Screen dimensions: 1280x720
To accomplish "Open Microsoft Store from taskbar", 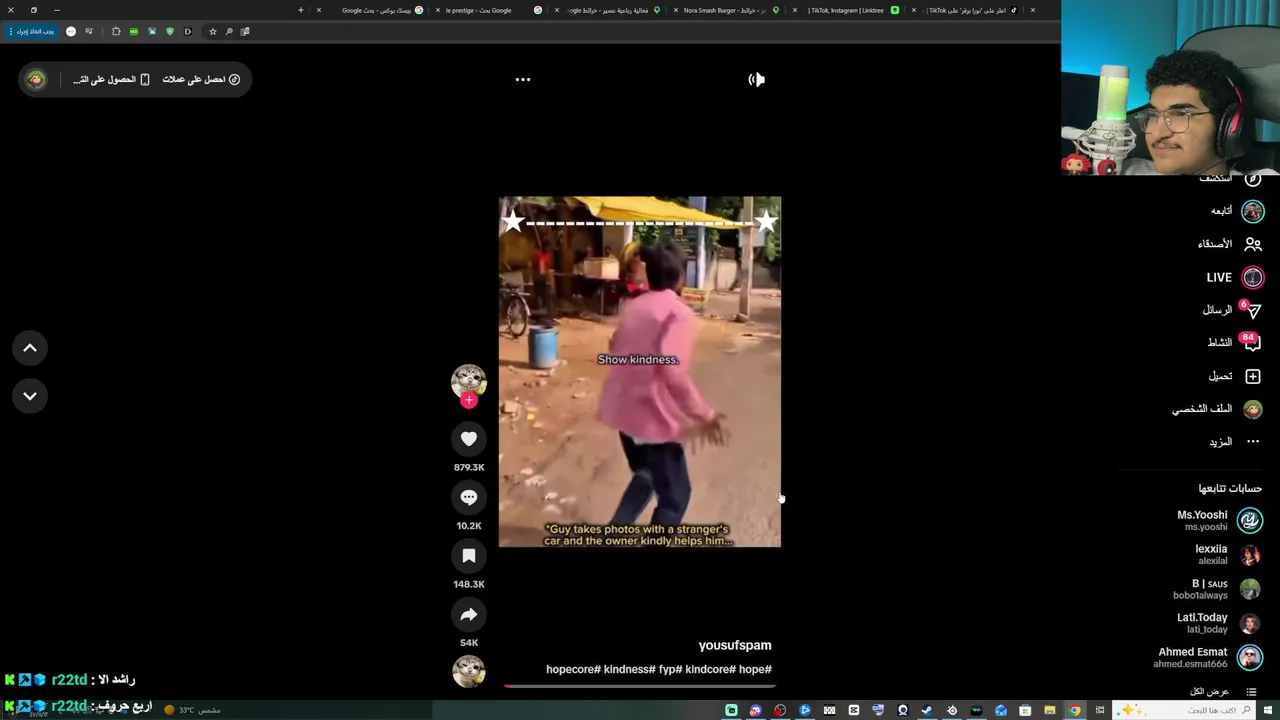I will pos(1025,710).
